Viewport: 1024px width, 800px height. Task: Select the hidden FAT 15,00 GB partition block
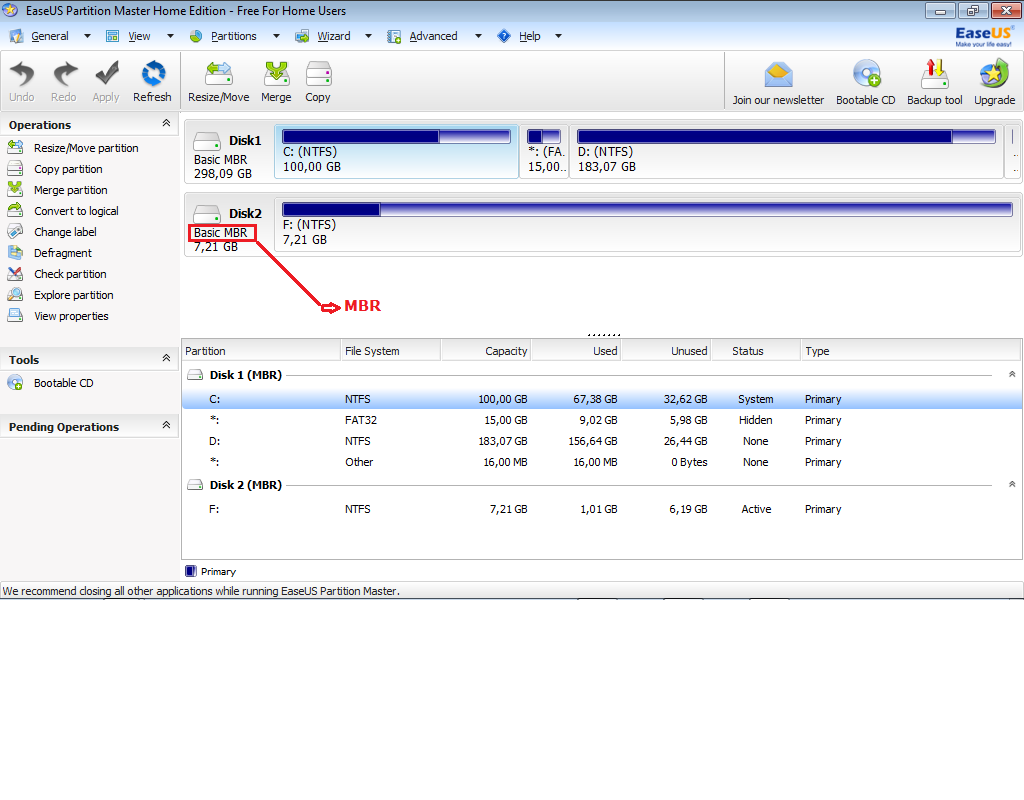point(544,152)
